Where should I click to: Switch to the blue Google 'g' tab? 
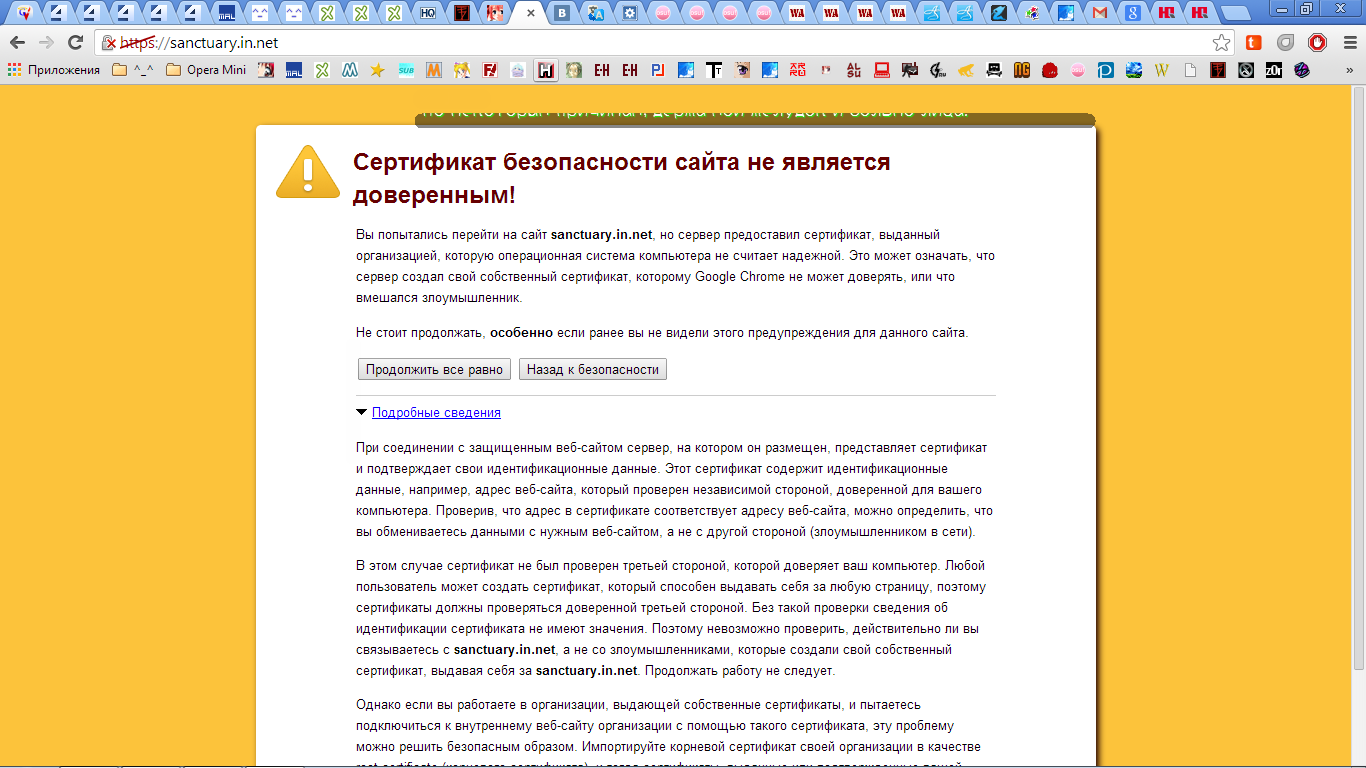(1132, 13)
